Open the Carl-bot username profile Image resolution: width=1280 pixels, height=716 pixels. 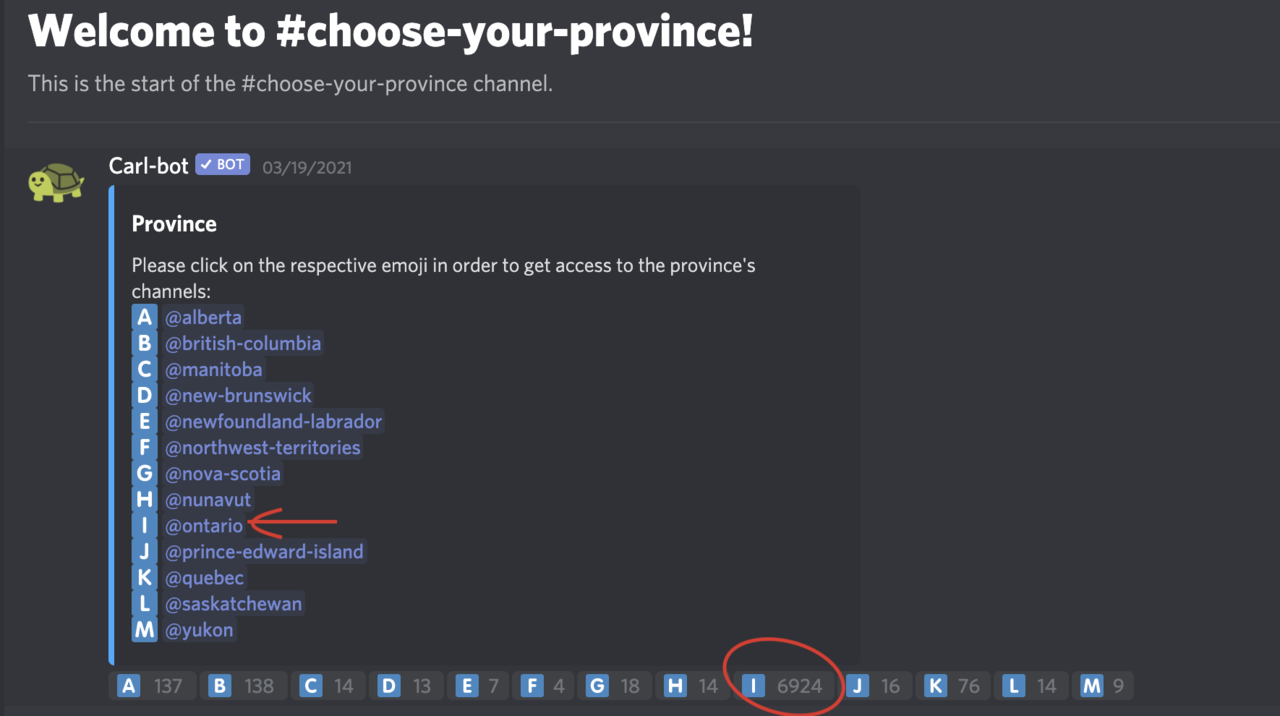click(x=148, y=166)
